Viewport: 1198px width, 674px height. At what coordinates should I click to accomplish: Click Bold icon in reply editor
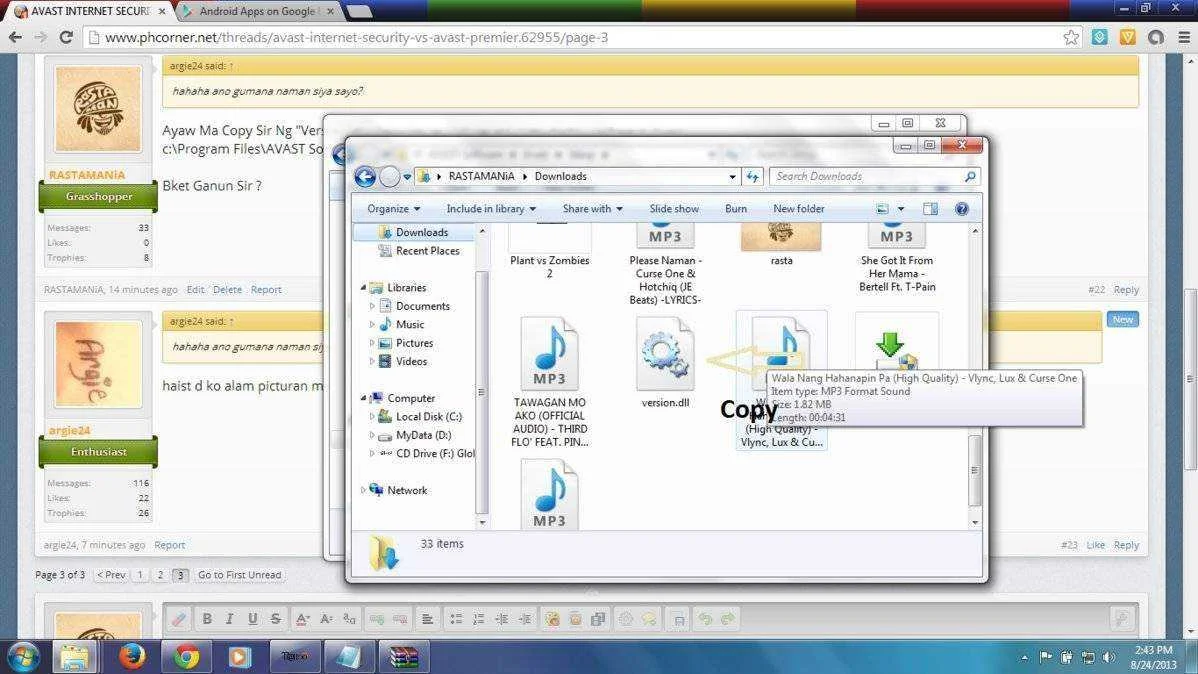pos(207,619)
